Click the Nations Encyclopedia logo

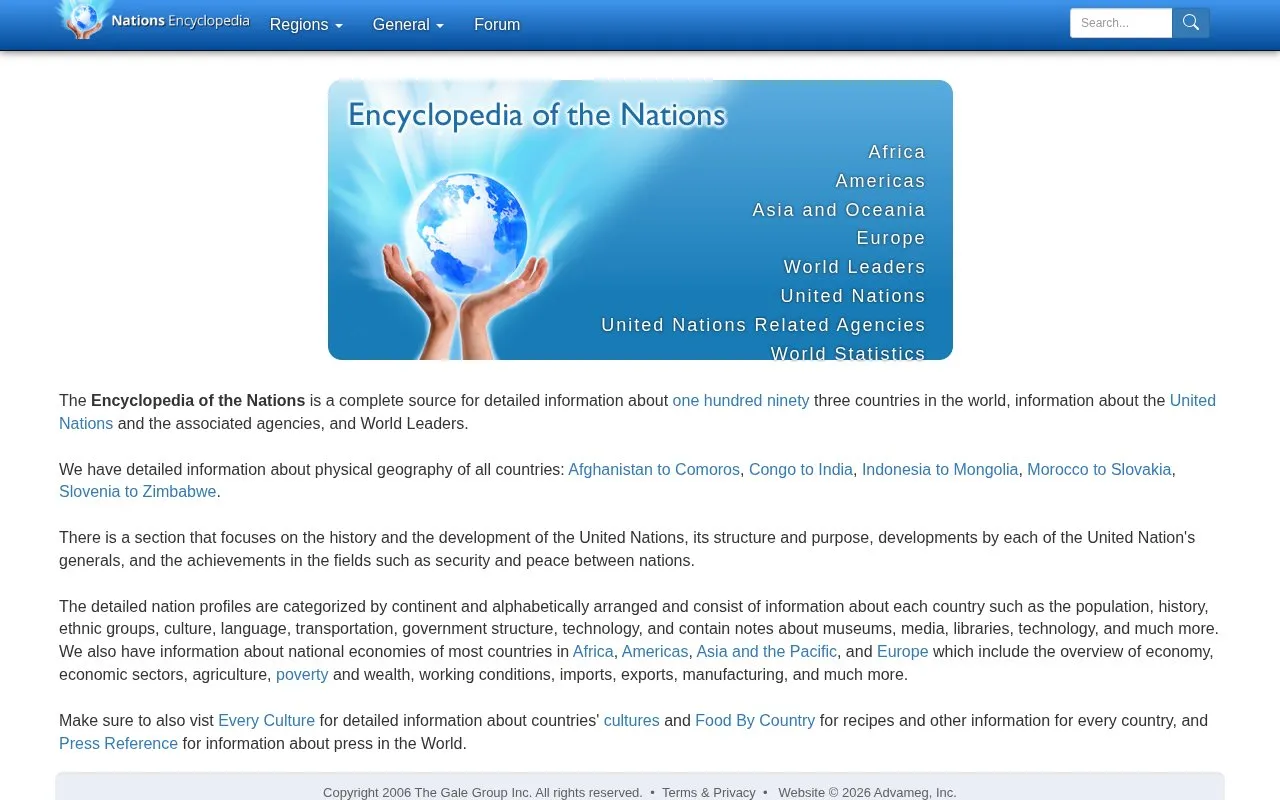pos(152,20)
